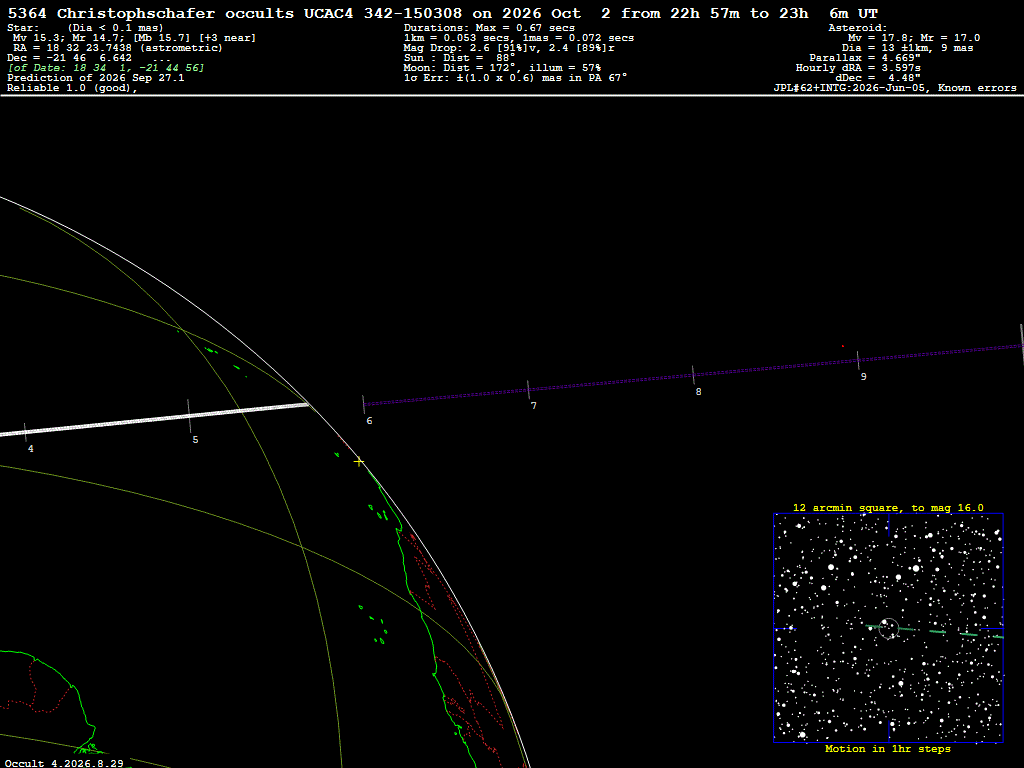Click time tick marker labeled 4

pos(25,432)
